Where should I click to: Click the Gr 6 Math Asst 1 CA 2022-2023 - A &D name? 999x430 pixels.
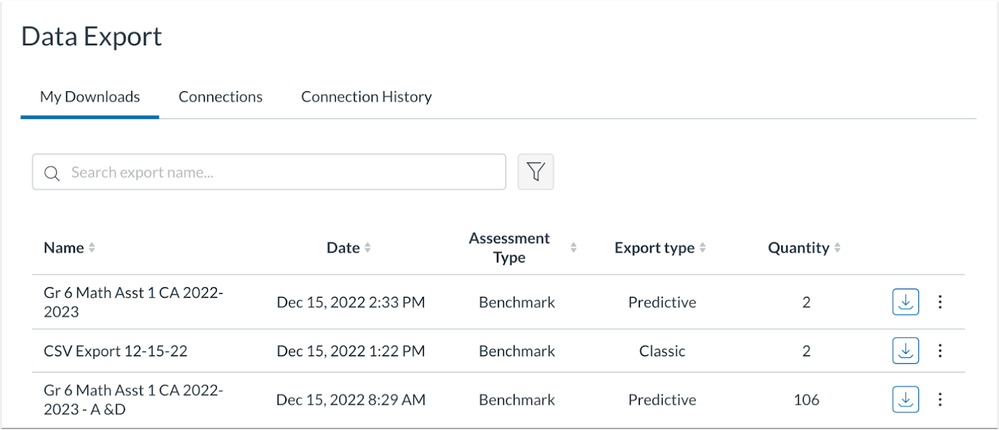pyautogui.click(x=133, y=400)
